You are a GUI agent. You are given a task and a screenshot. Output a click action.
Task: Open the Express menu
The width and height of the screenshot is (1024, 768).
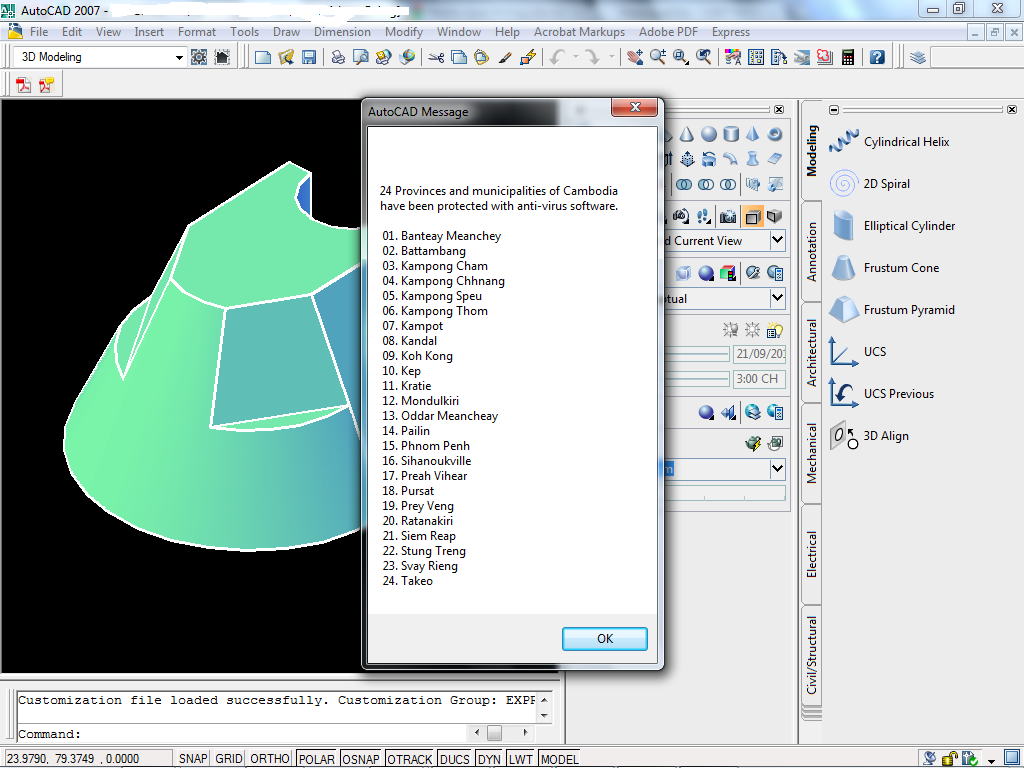[731, 32]
